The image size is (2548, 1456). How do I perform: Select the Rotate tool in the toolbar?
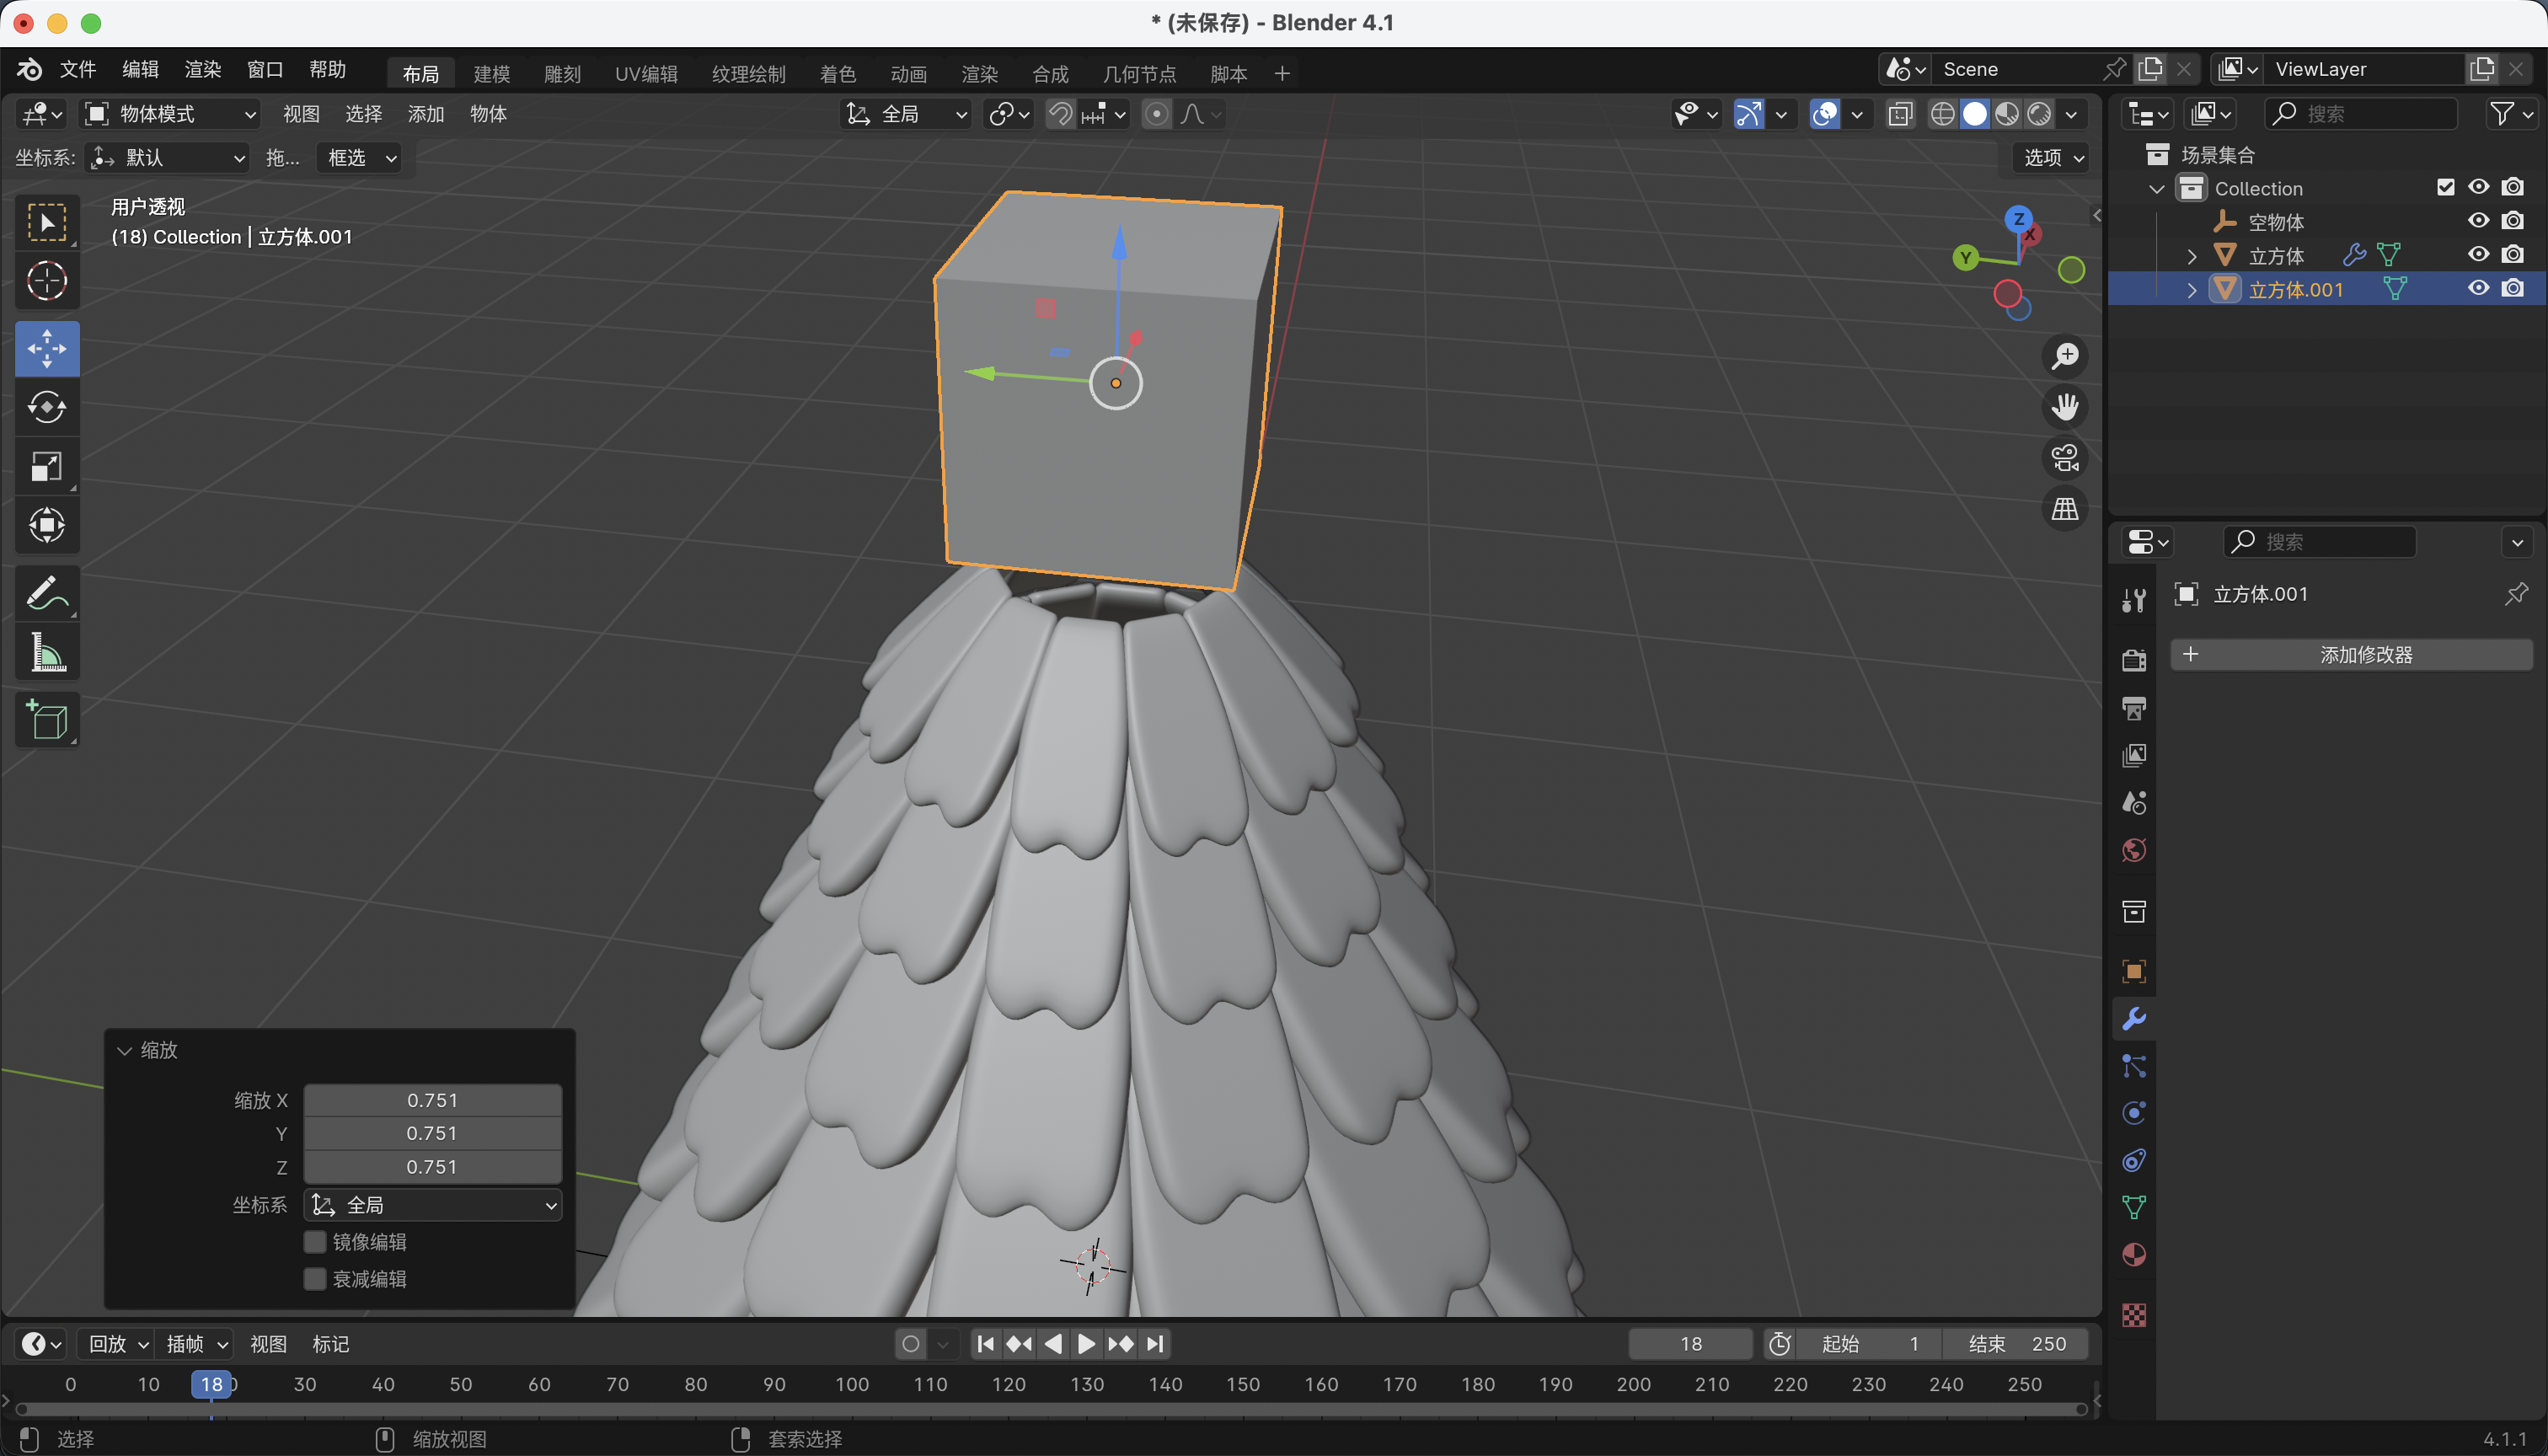(x=47, y=407)
